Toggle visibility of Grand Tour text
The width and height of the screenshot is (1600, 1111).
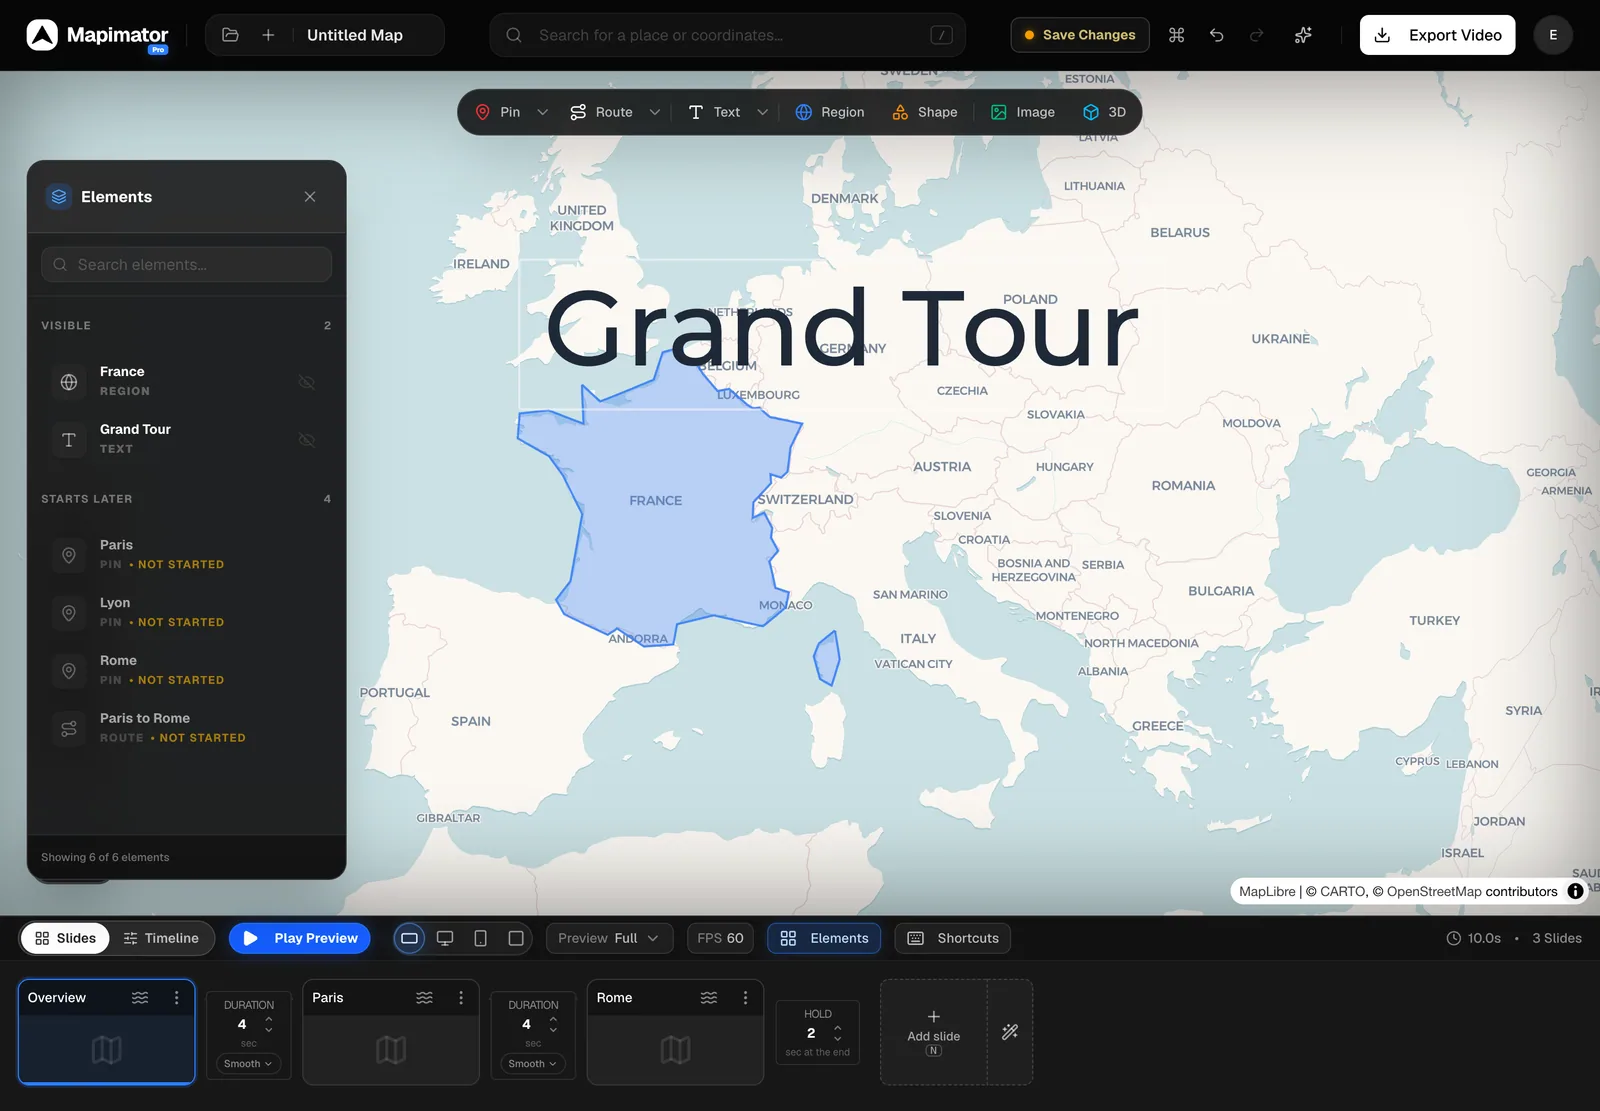[x=307, y=440]
